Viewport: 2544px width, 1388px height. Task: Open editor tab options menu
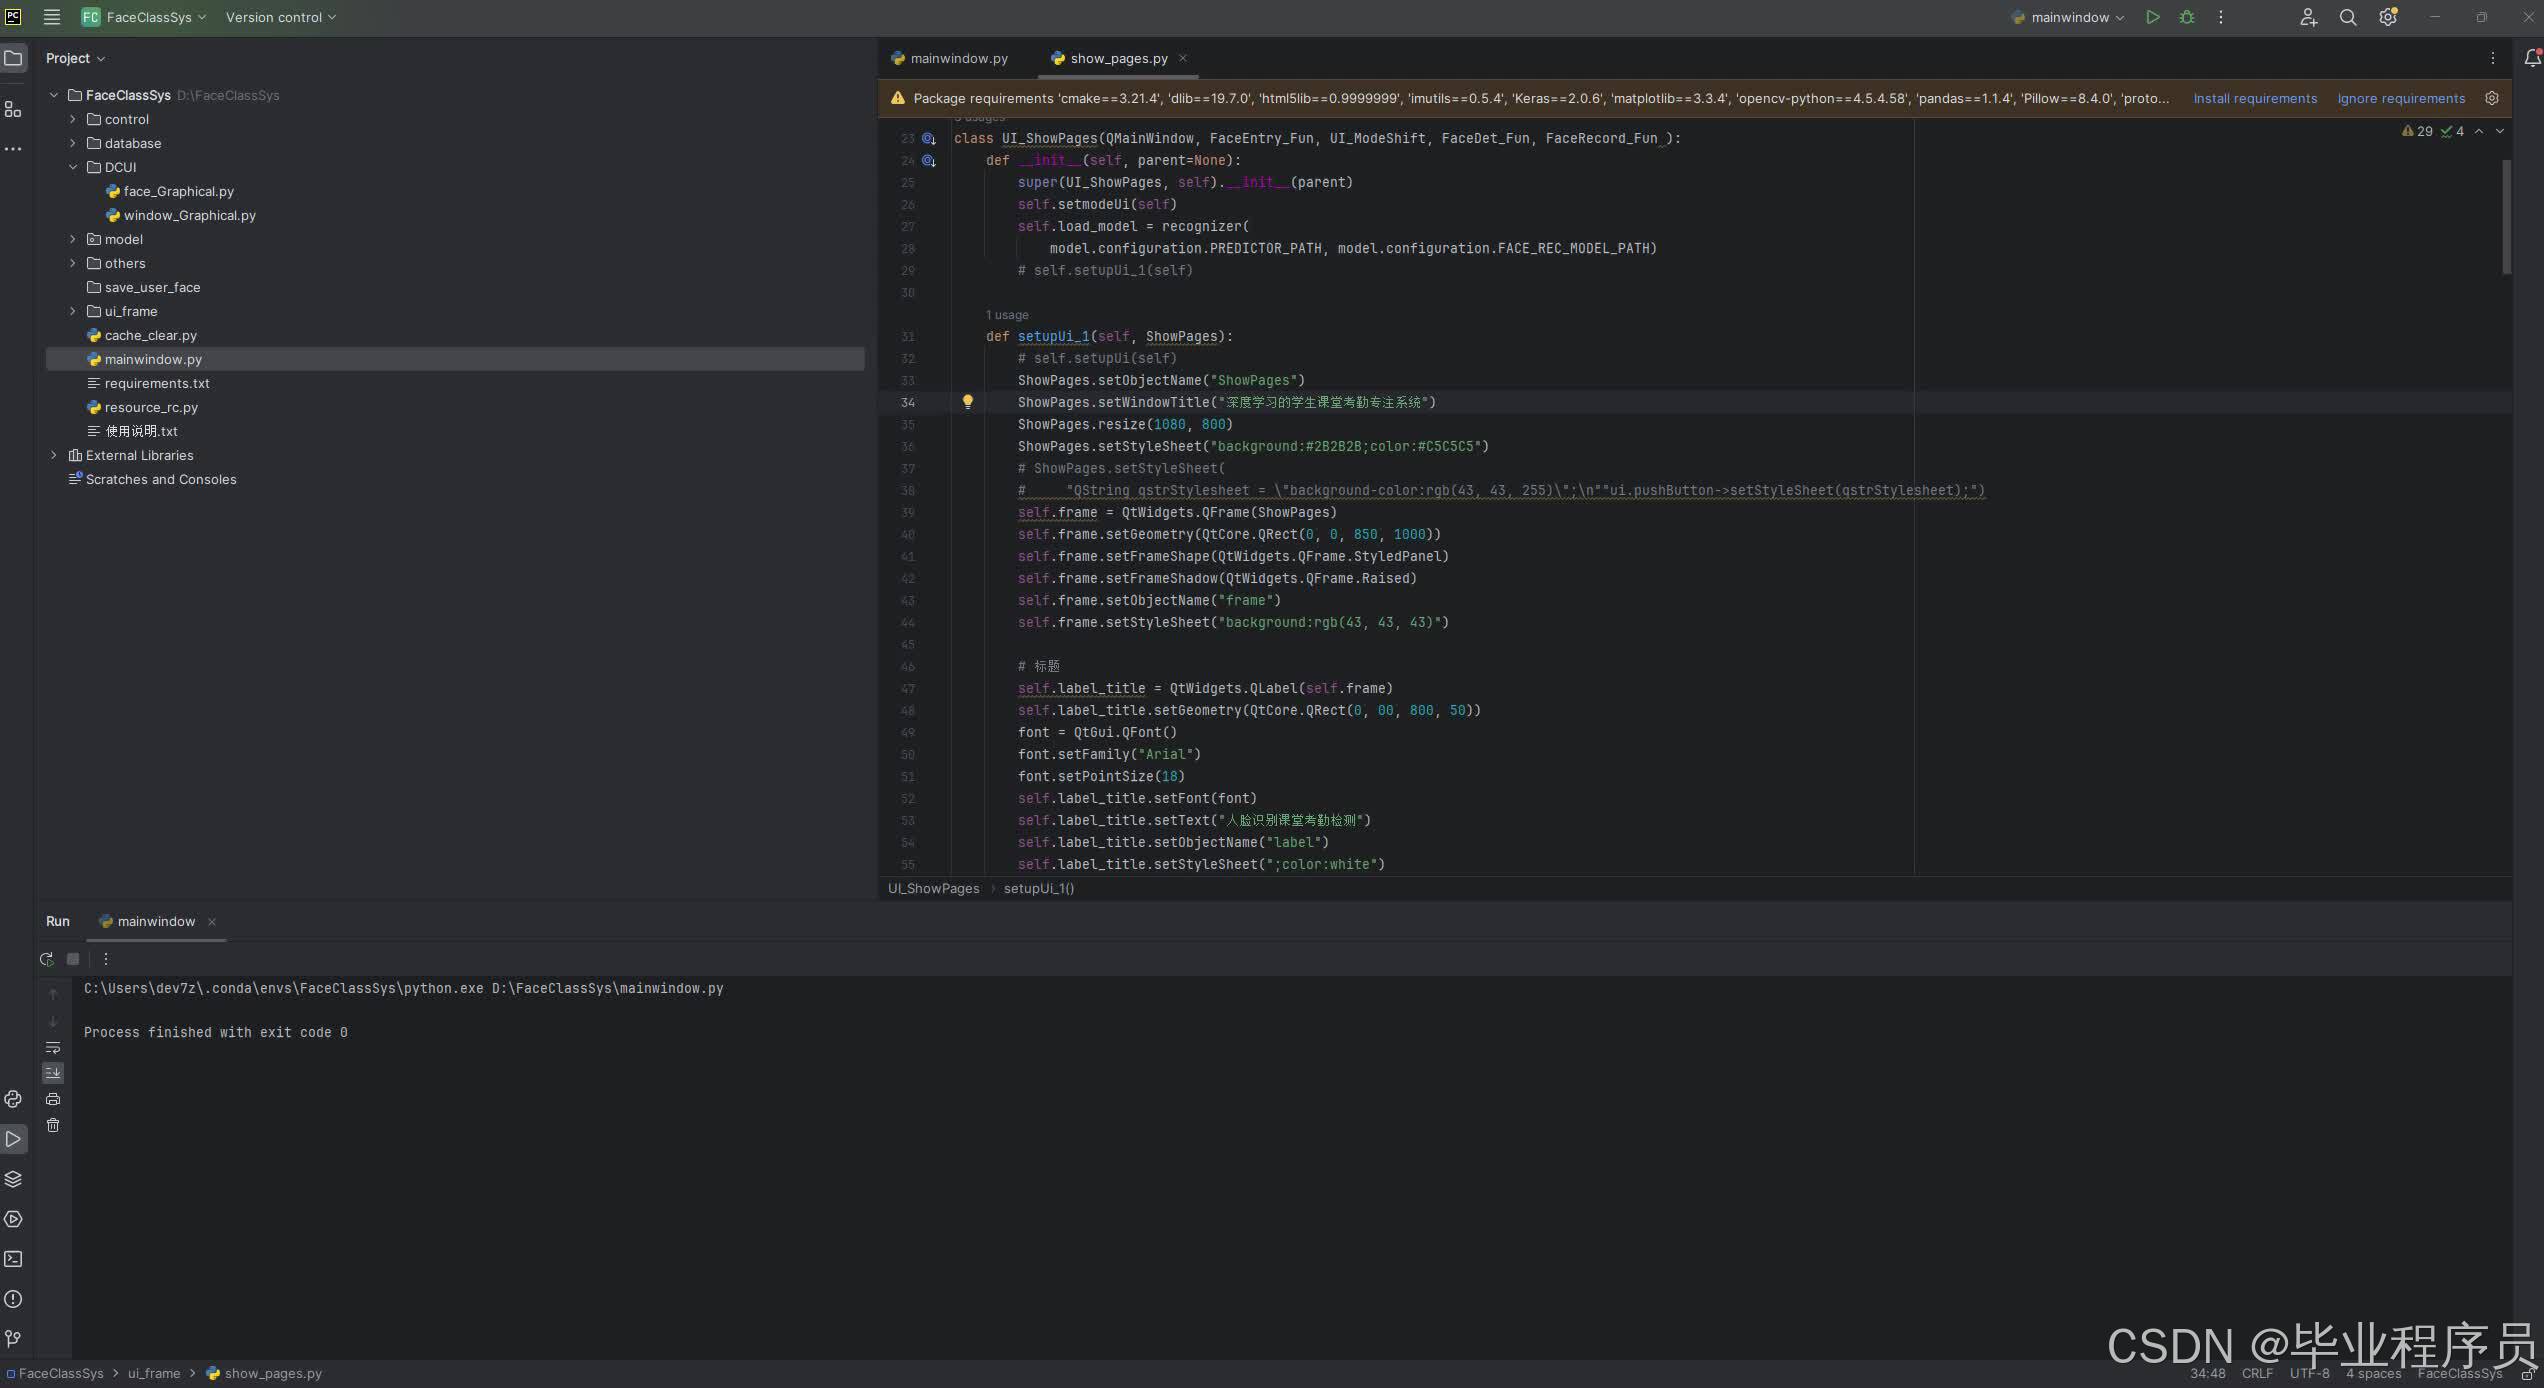2493,58
